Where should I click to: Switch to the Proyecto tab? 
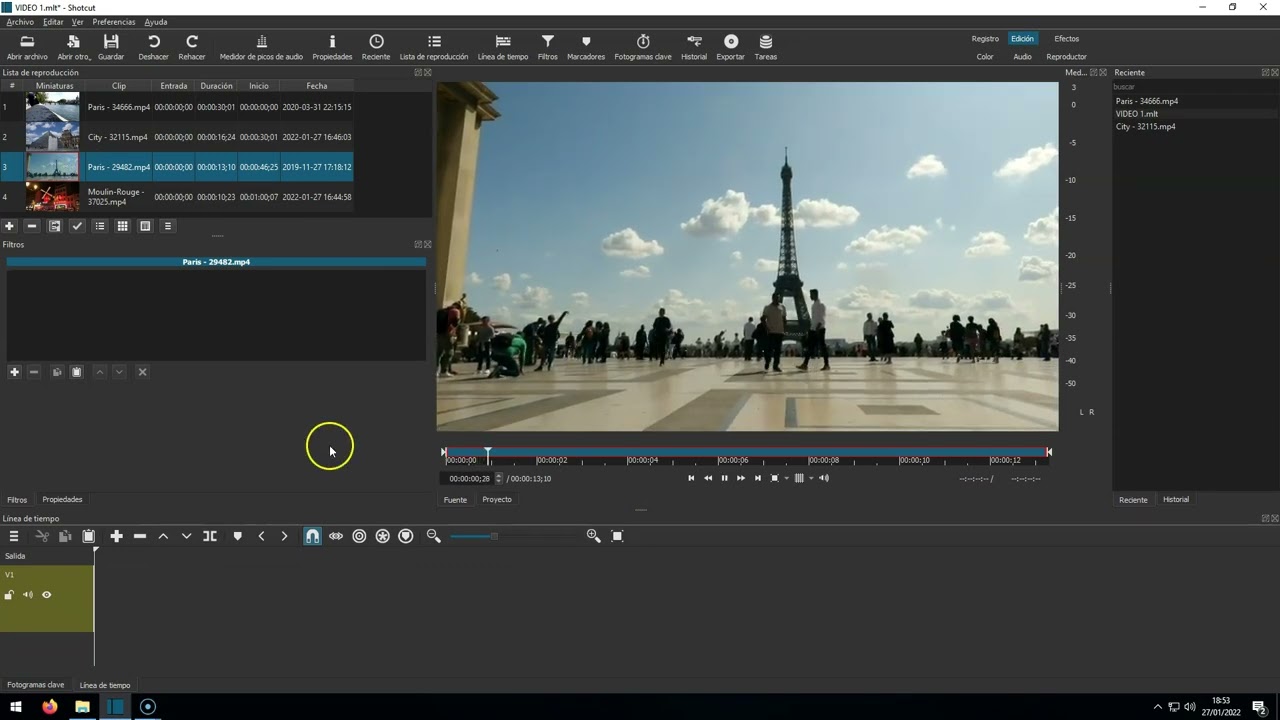tap(497, 499)
